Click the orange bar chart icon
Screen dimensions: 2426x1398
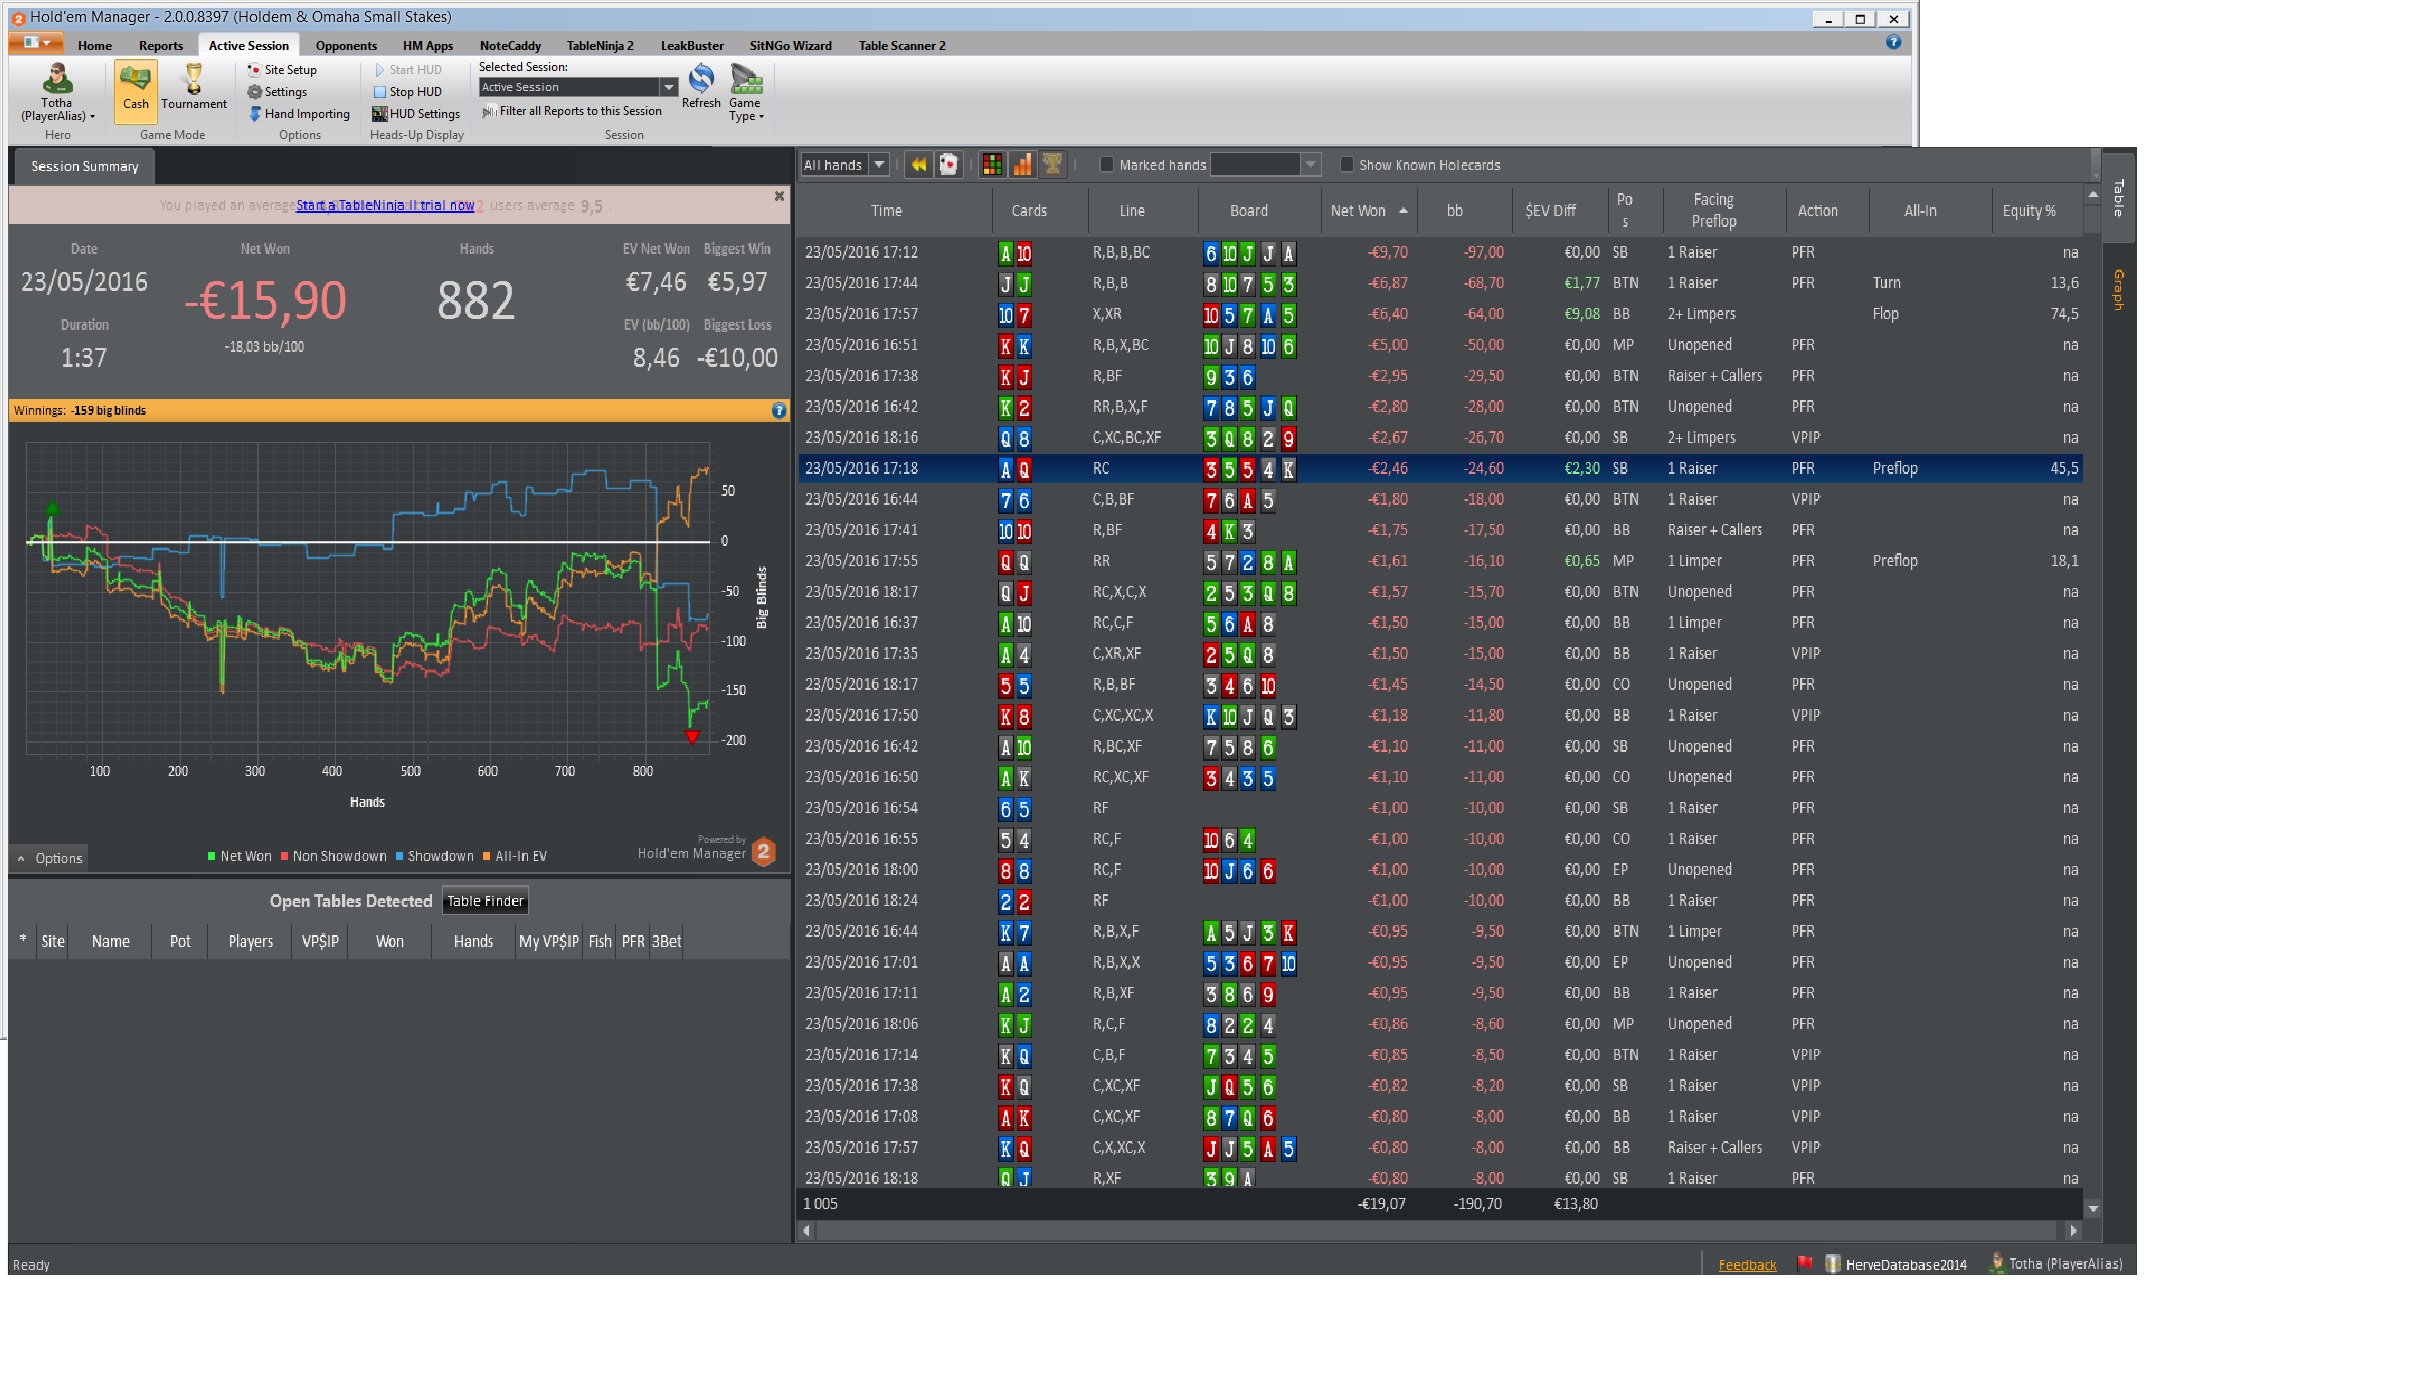[1022, 165]
